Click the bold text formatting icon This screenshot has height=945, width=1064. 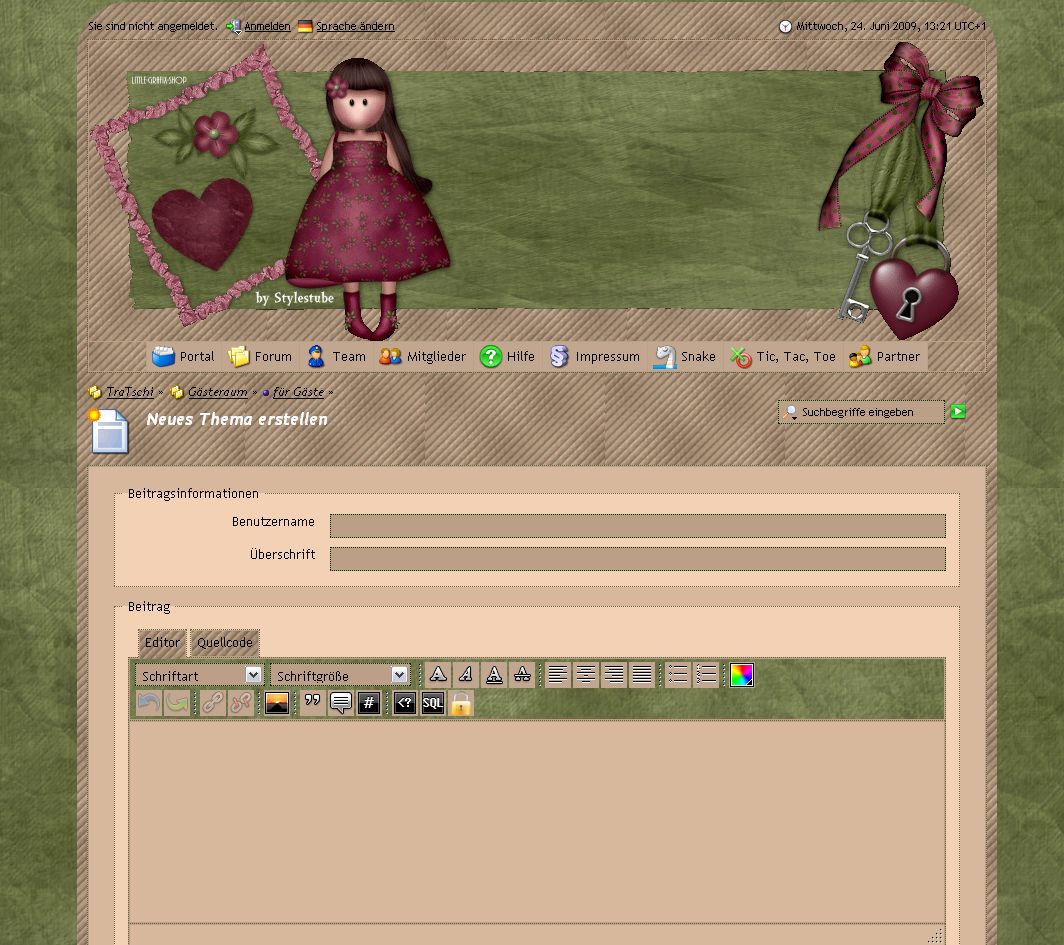pyautogui.click(x=438, y=675)
